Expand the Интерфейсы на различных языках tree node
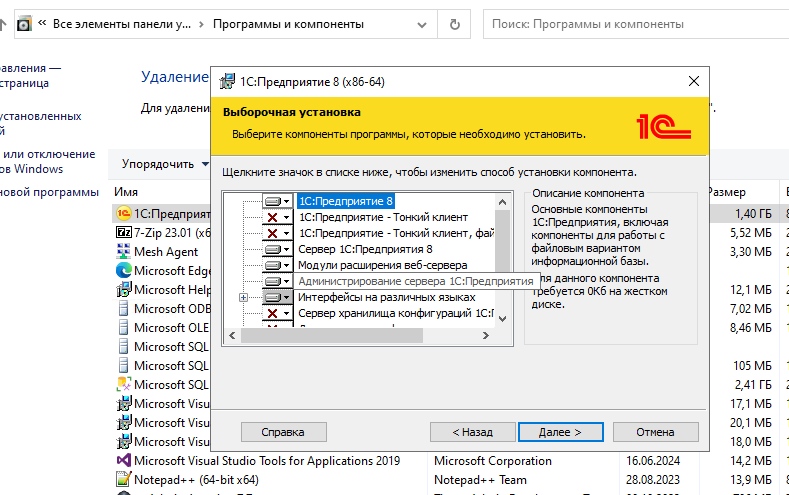The width and height of the screenshot is (789, 495). pyautogui.click(x=244, y=297)
